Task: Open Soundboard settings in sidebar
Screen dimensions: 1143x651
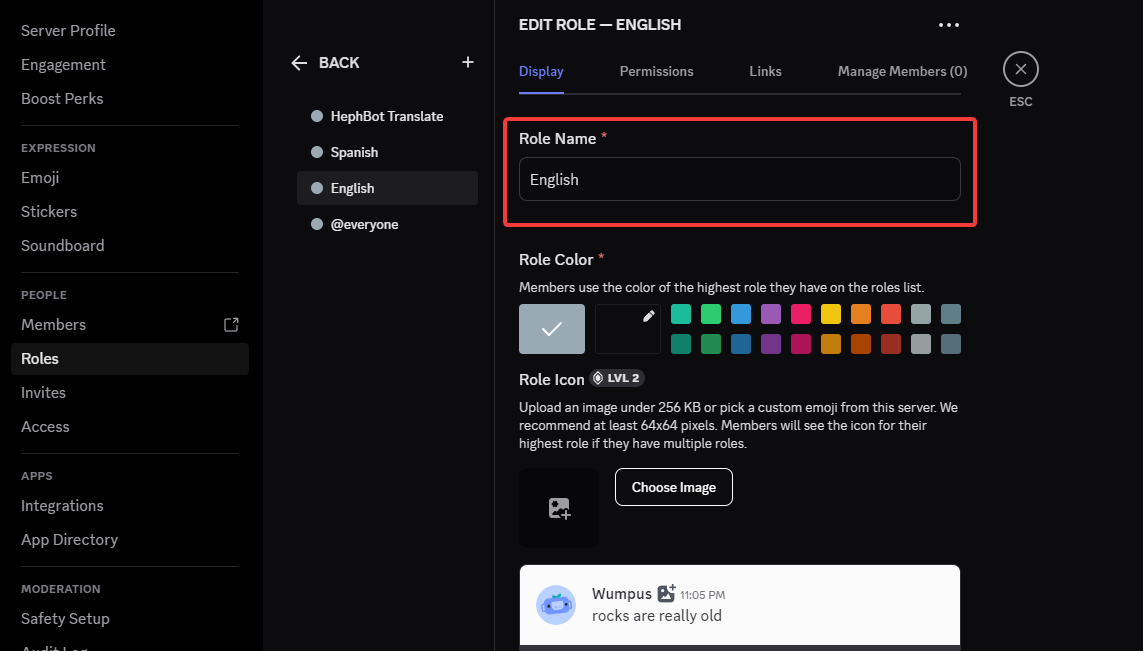Action: coord(62,245)
